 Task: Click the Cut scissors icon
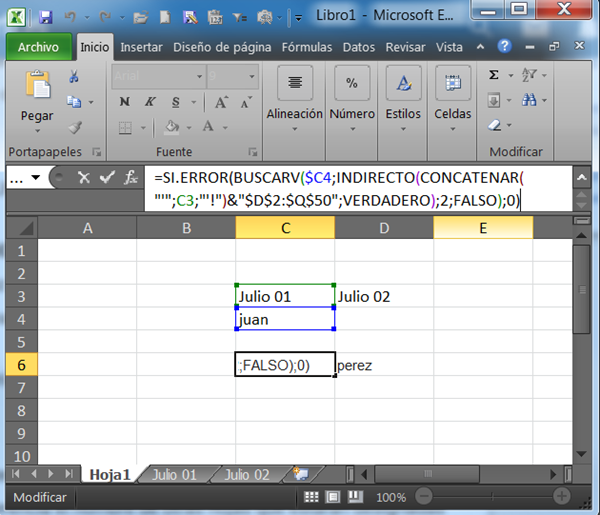point(73,77)
